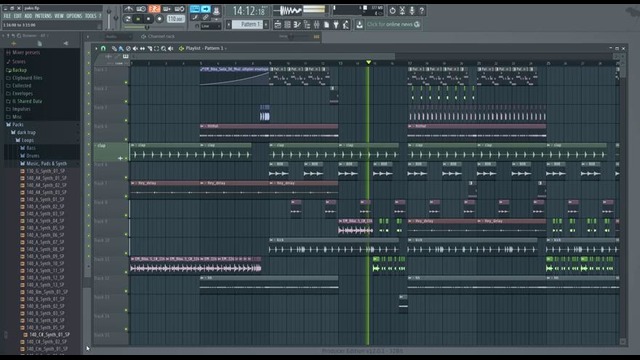Image resolution: width=640 pixels, height=360 pixels.
Task: Click the question mark help icon
Action: point(422,11)
